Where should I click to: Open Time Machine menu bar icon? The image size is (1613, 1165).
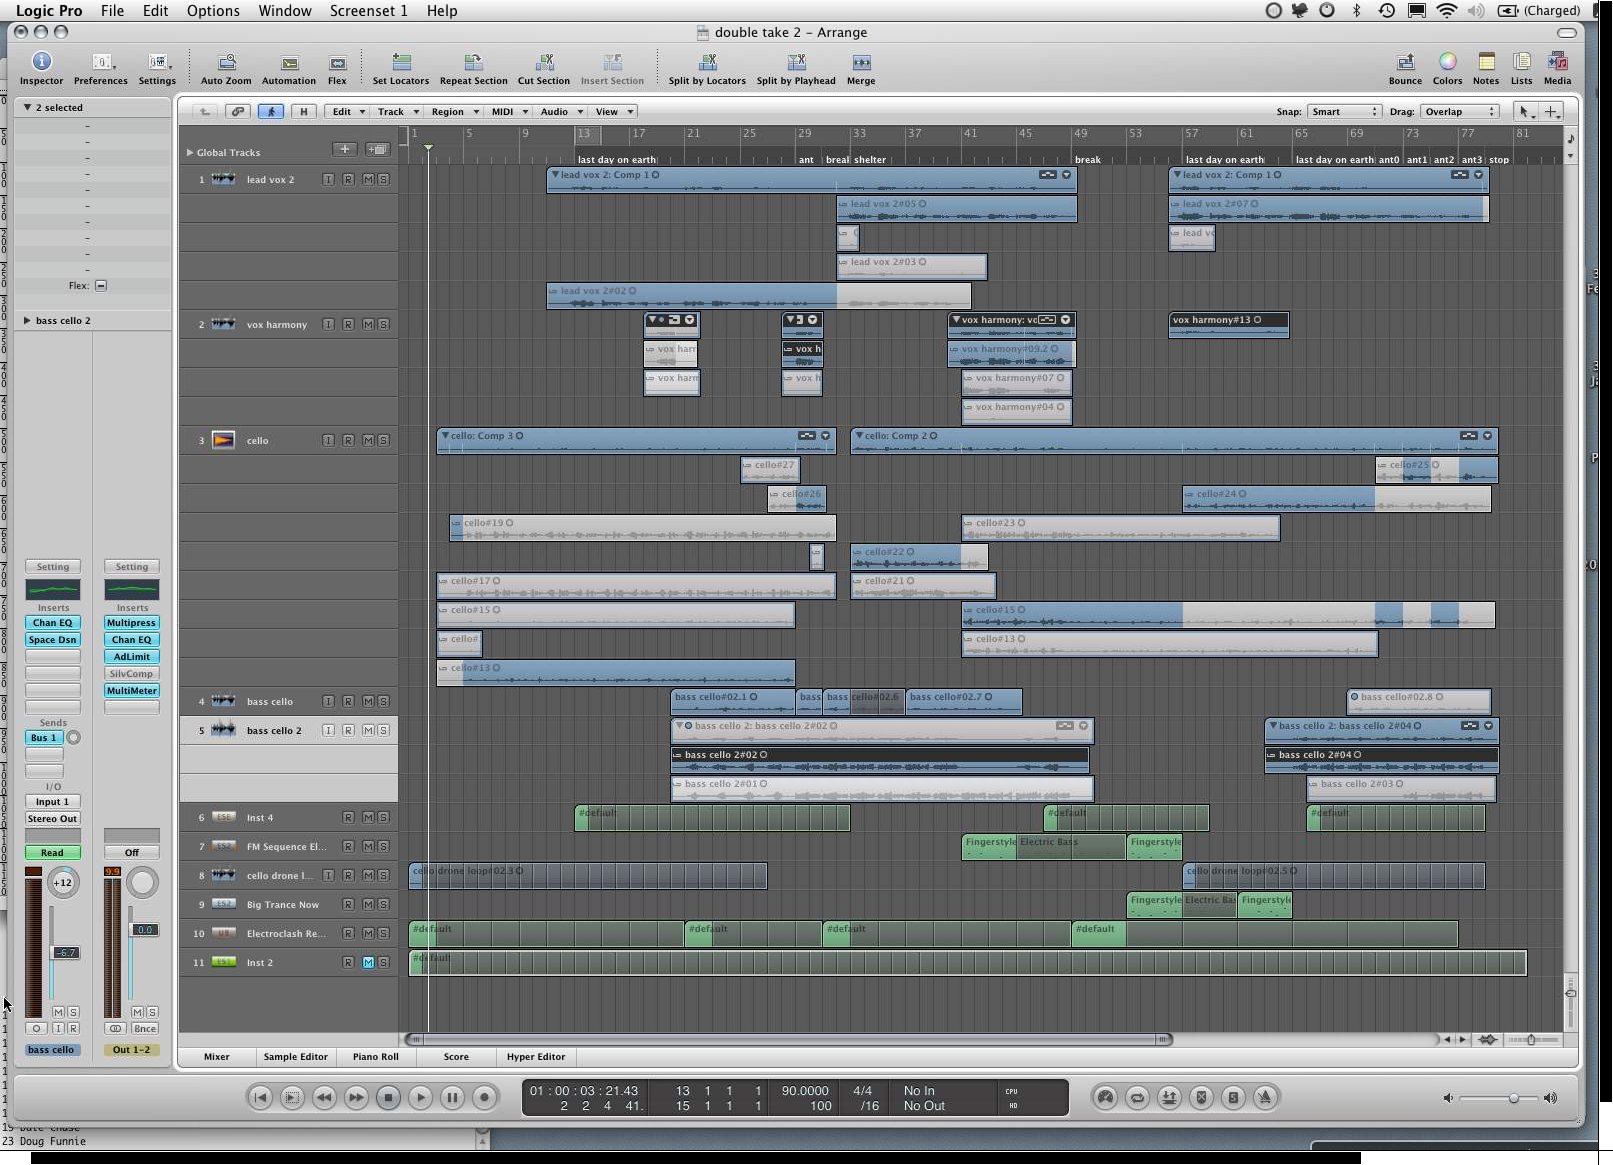click(x=1386, y=10)
